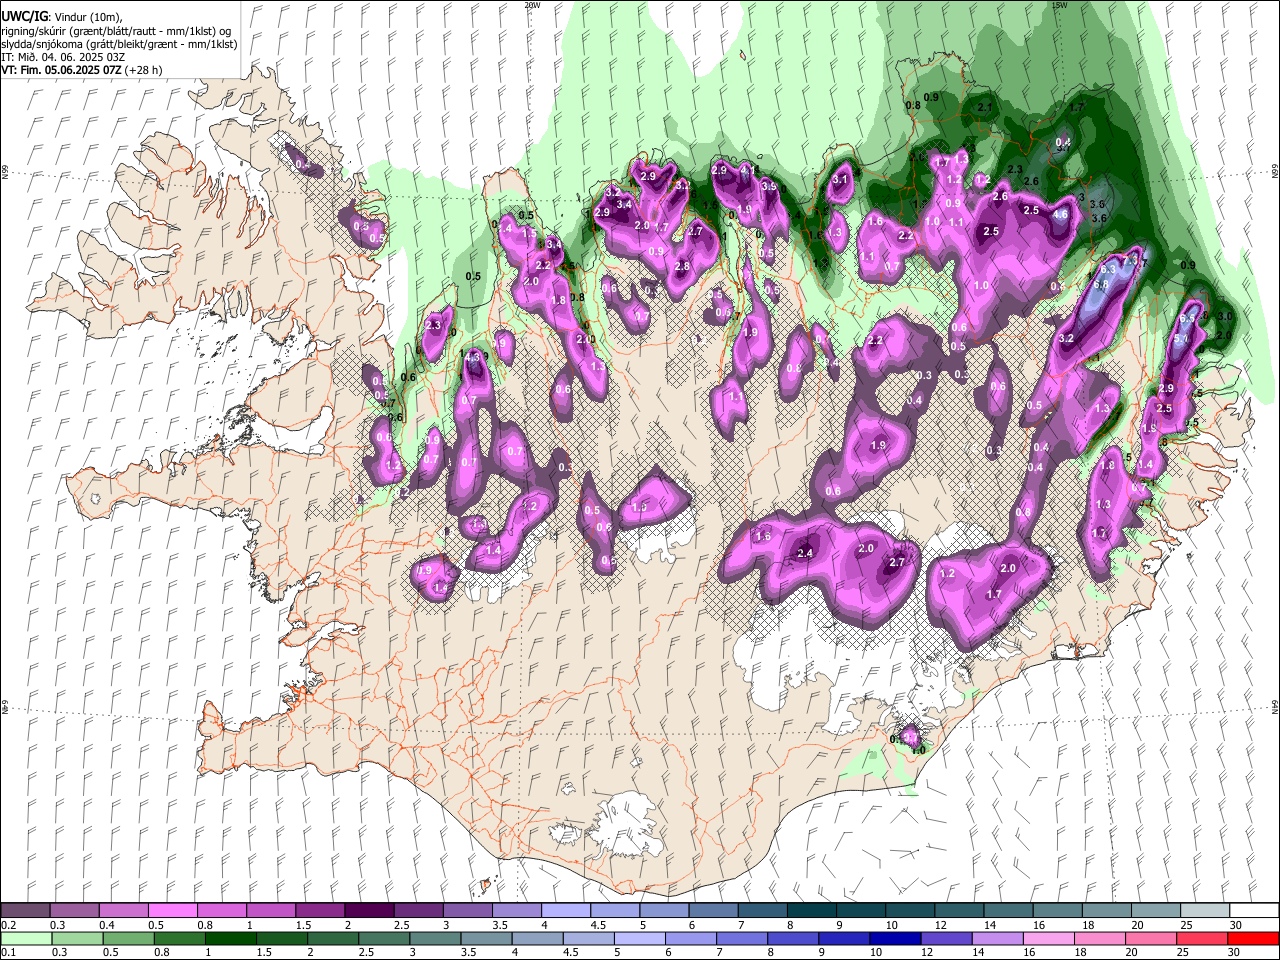Screen dimensions: 1280x960
Task: Select the 'slydda/snjókoma' legend description line
Action: 120,44
